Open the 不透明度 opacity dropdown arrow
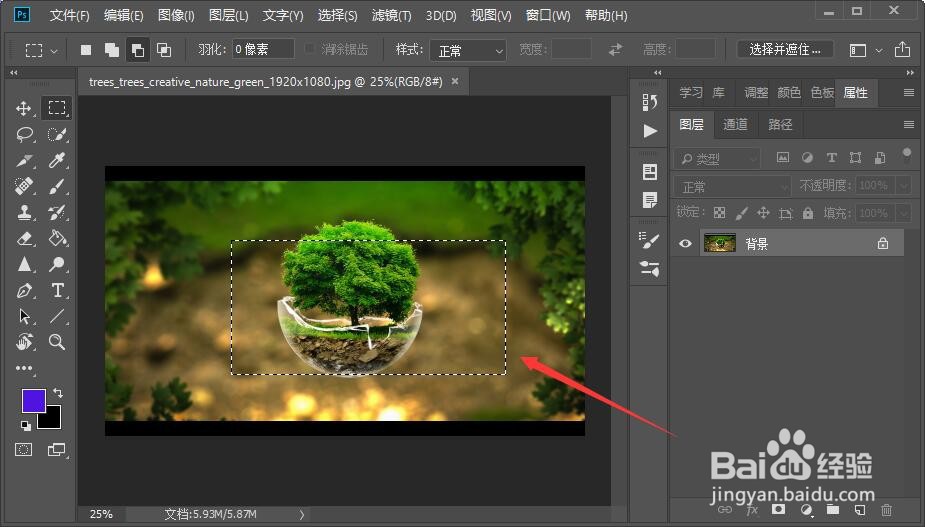Screen dimensions: 925x527 904,186
